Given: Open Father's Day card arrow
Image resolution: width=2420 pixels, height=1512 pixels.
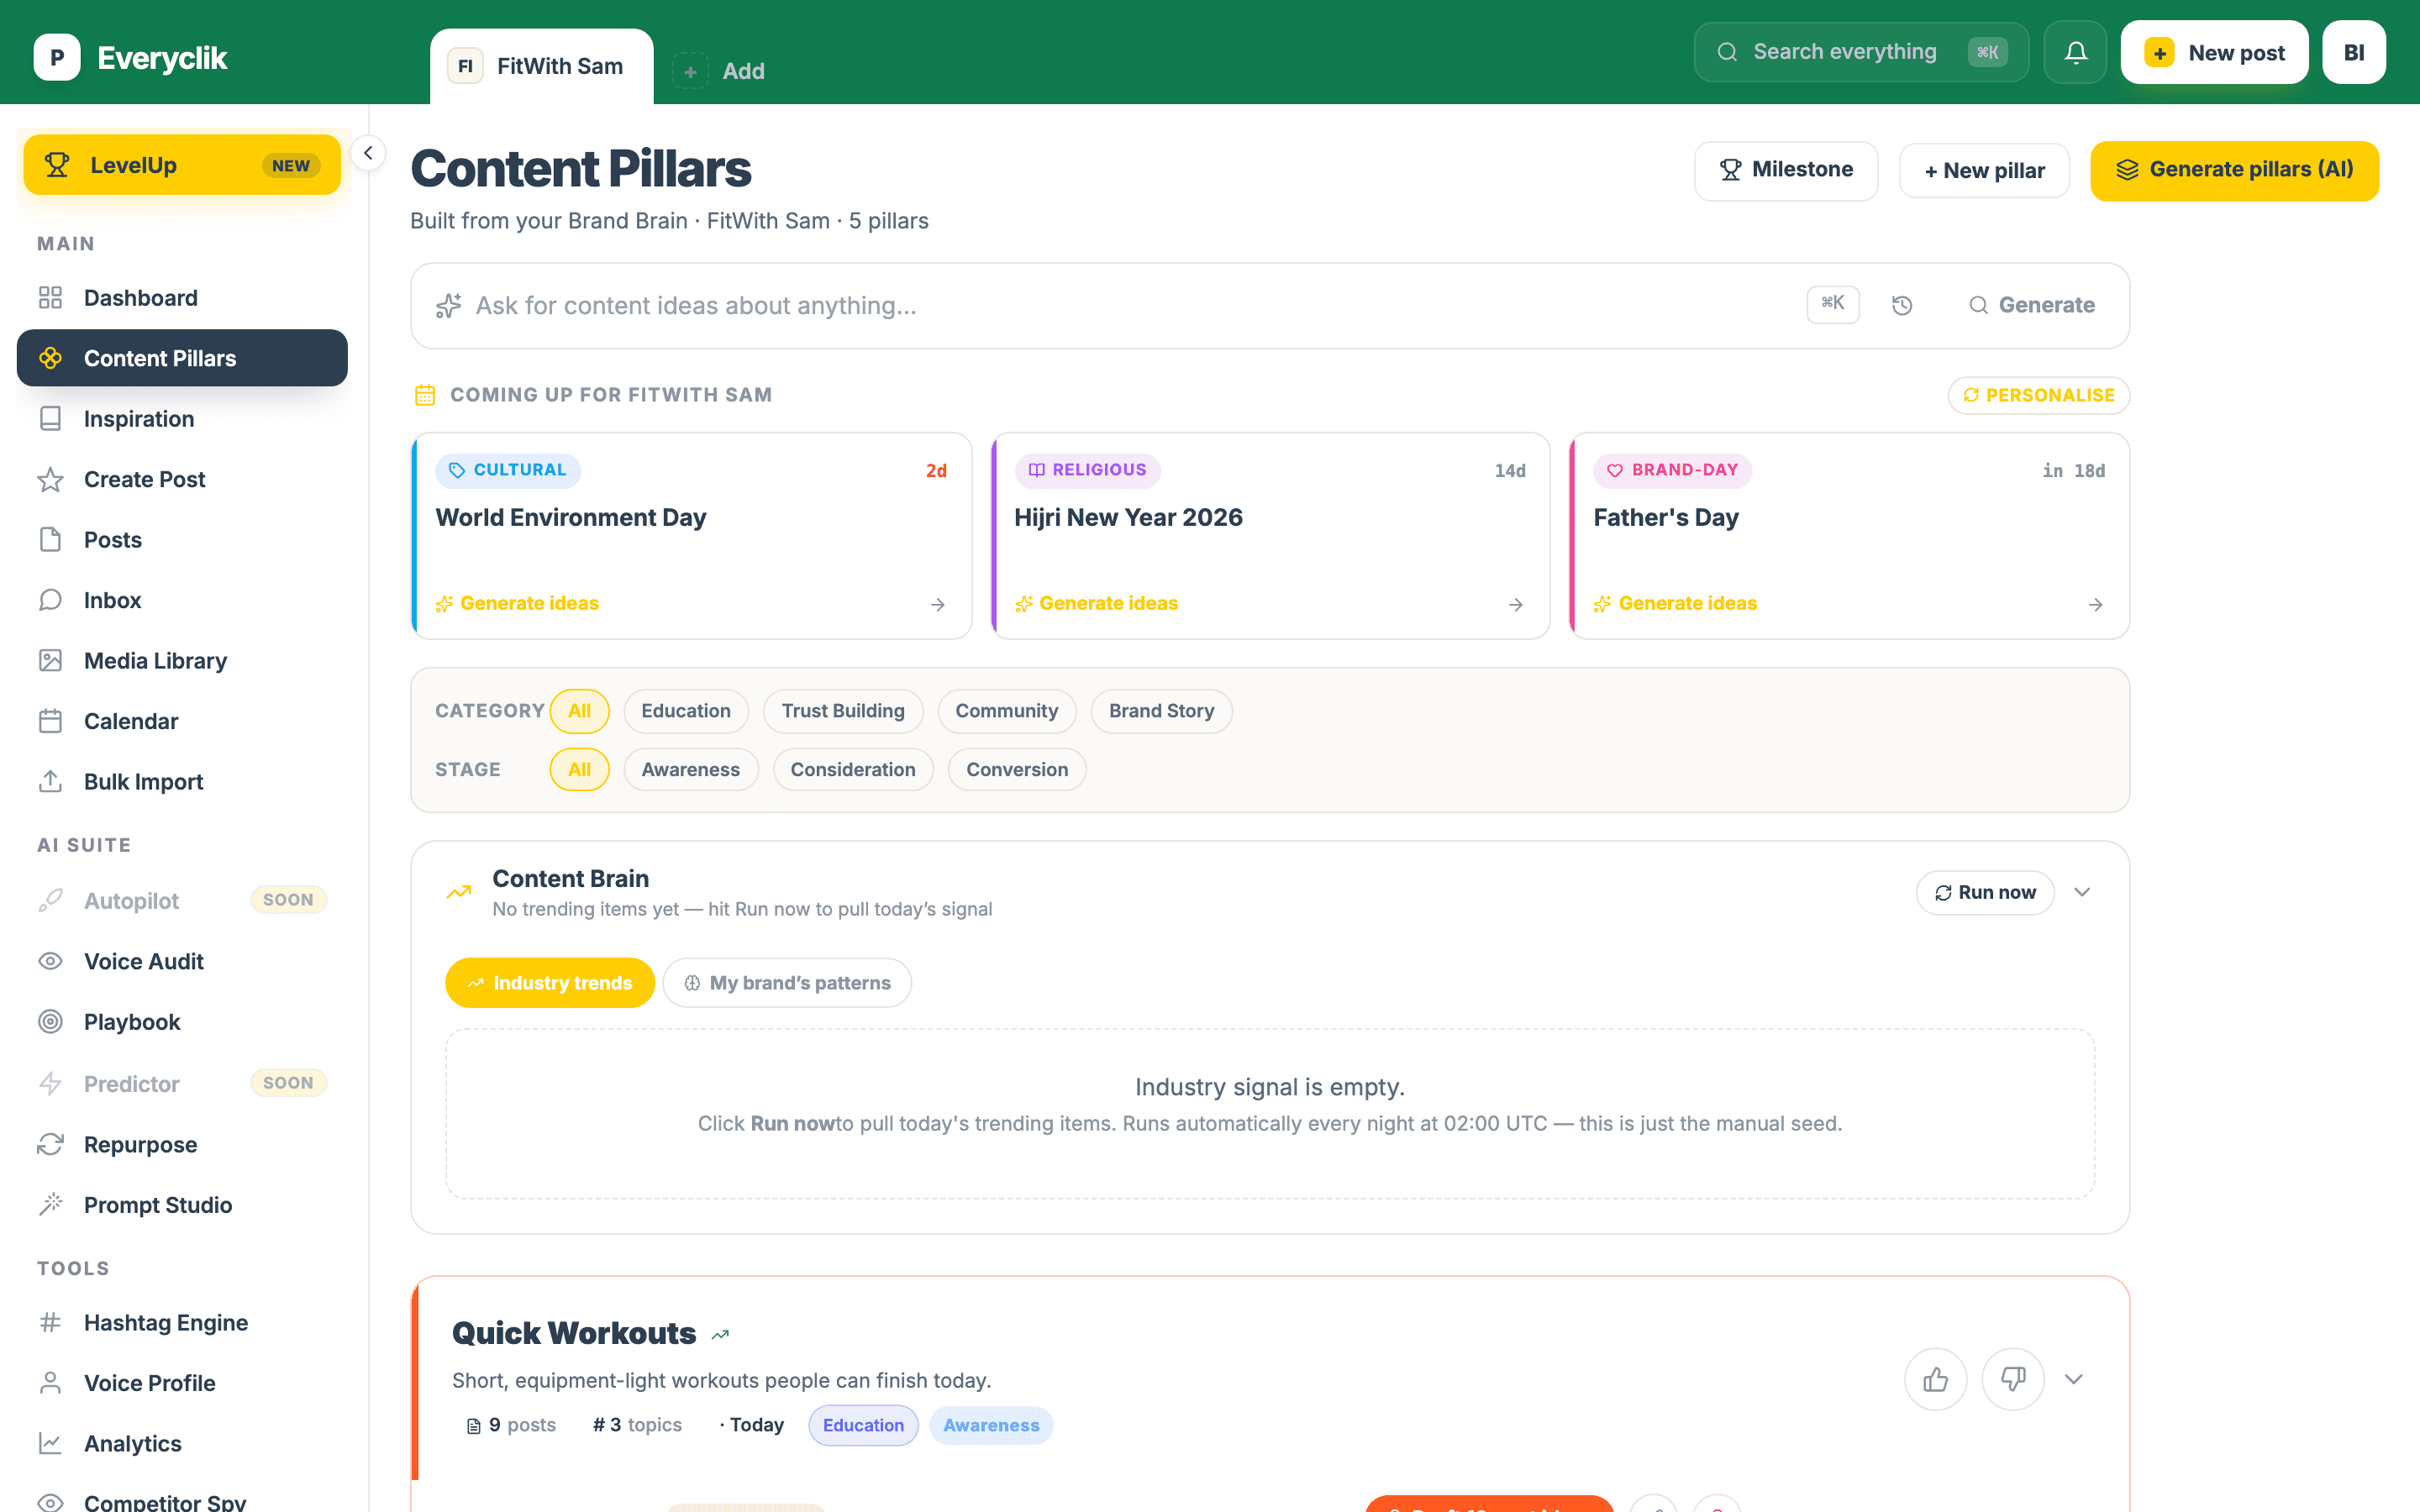Looking at the screenshot, I should click(2095, 604).
